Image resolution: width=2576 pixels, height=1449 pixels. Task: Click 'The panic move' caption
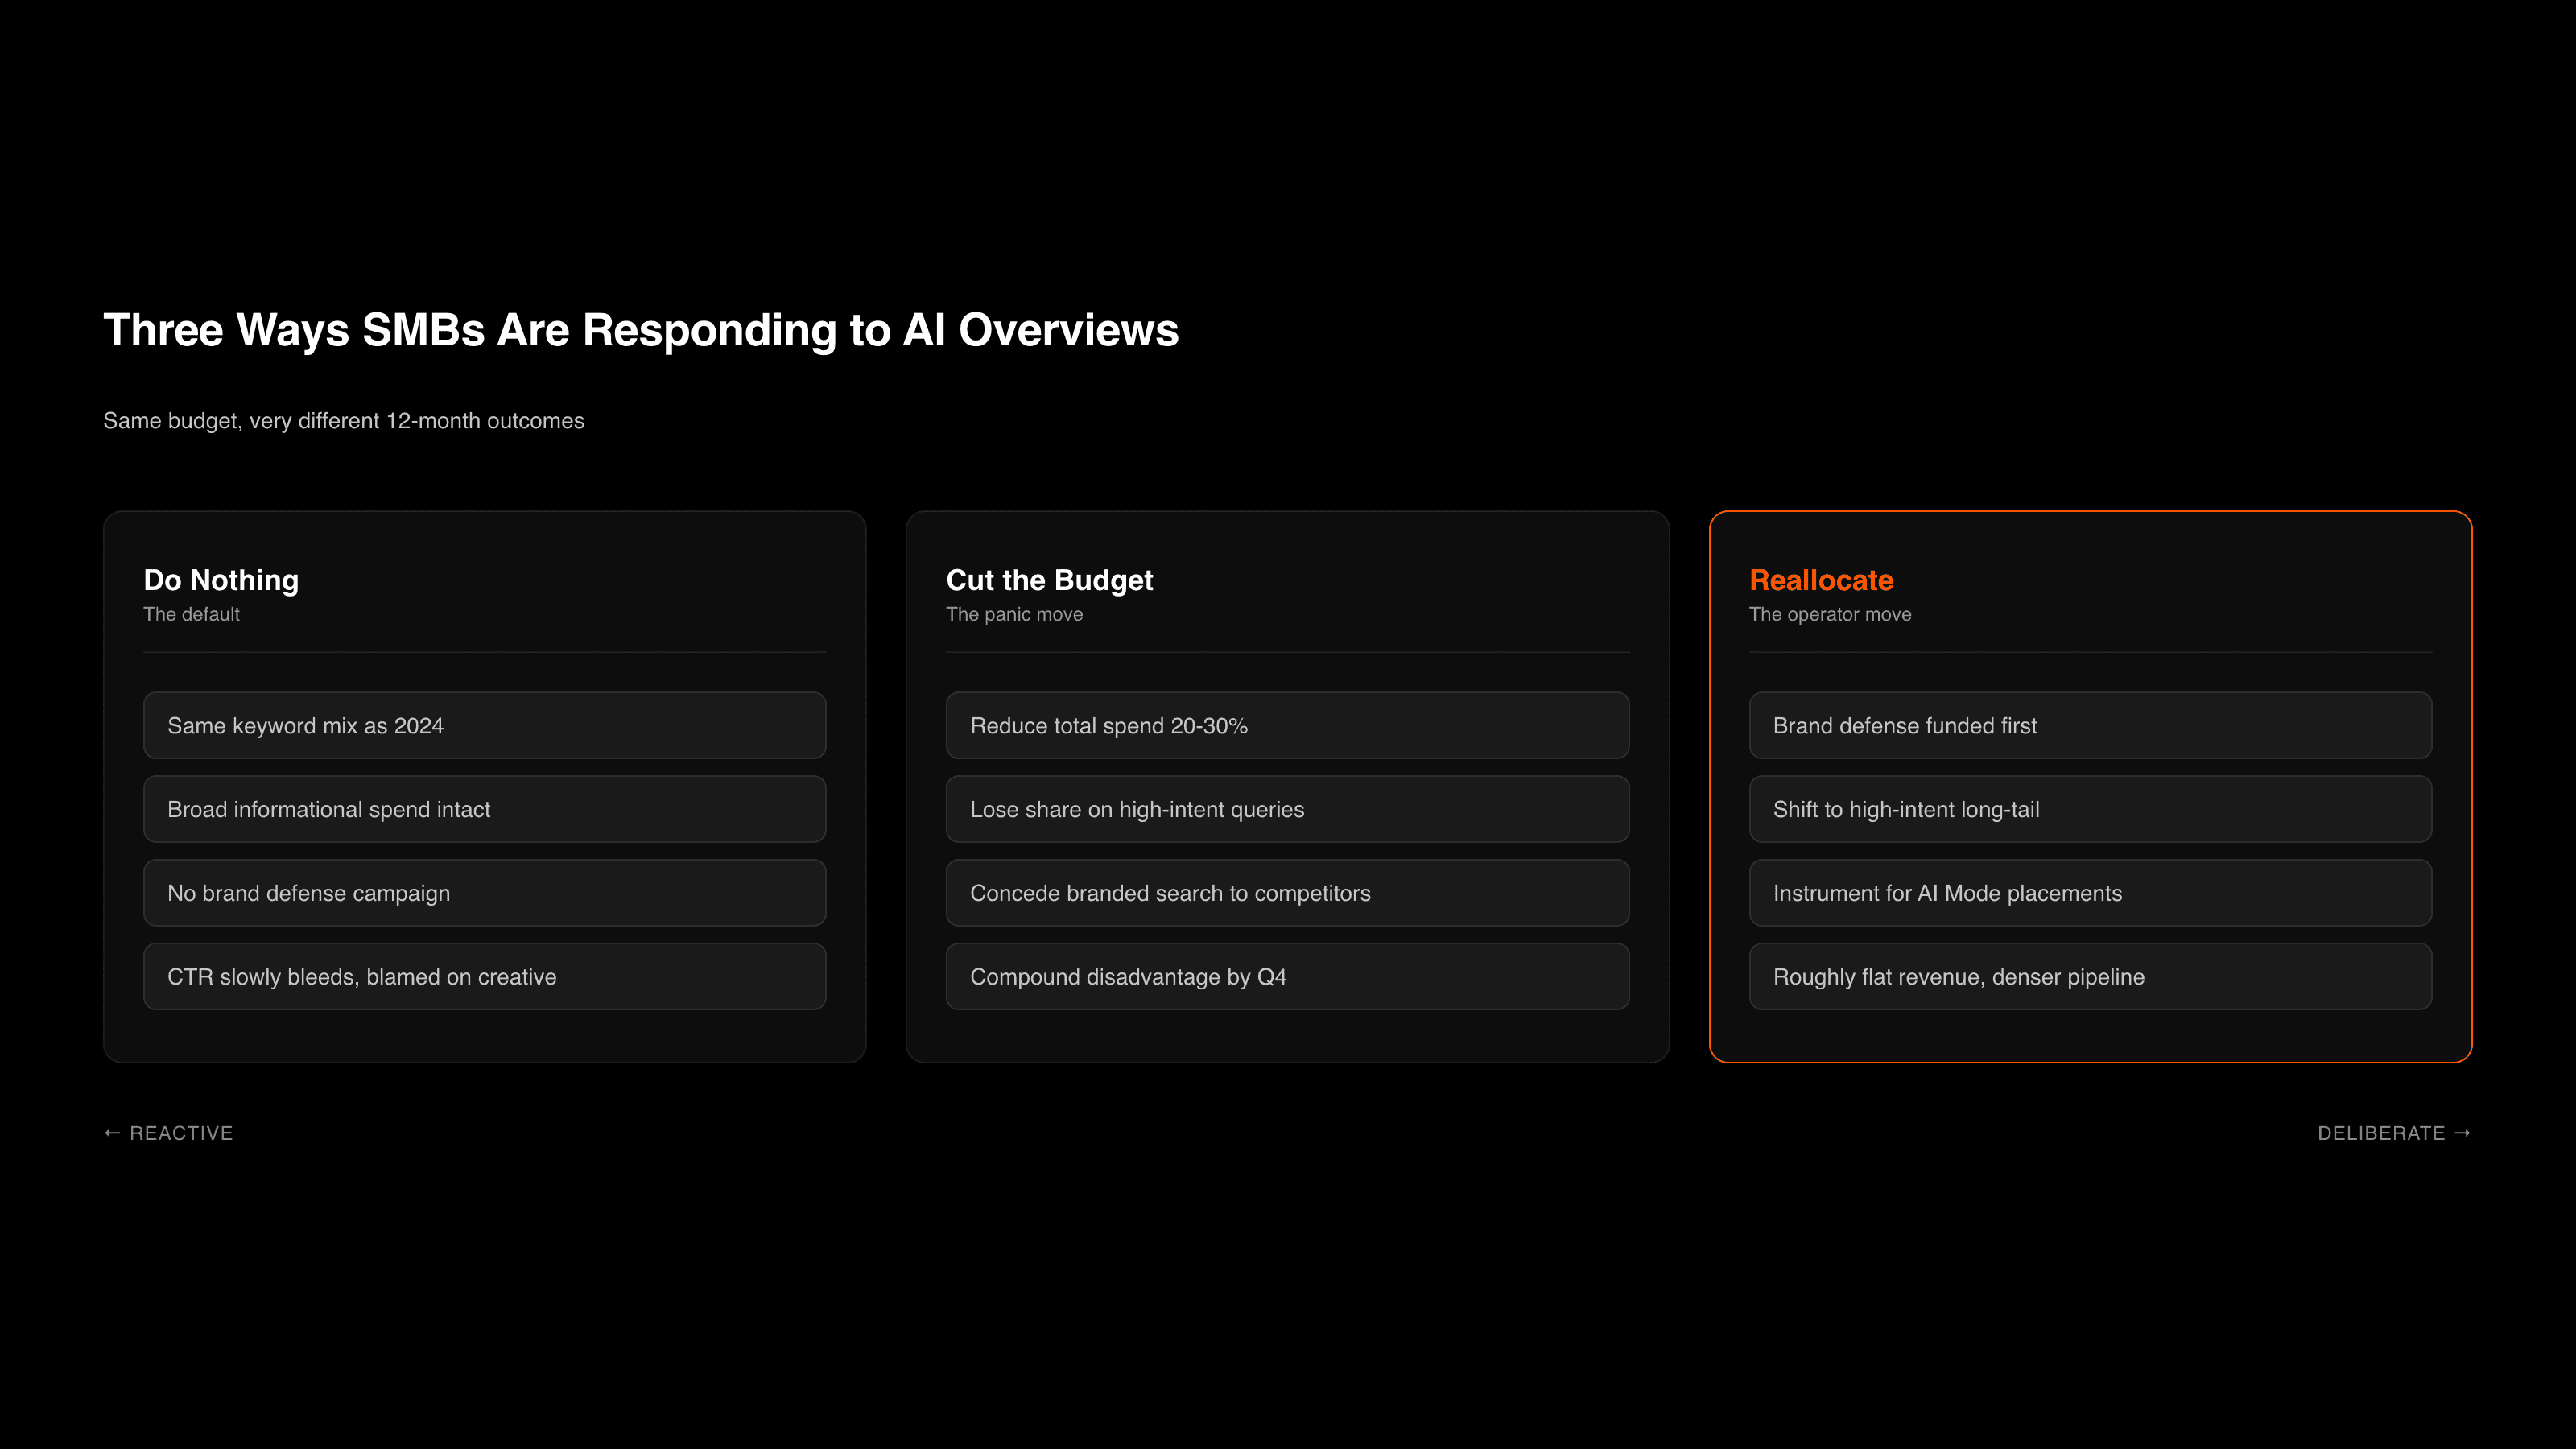coord(1014,614)
